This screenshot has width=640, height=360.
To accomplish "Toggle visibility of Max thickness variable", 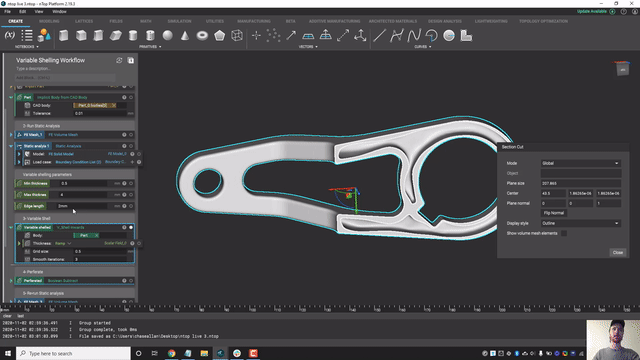I will coord(131,195).
